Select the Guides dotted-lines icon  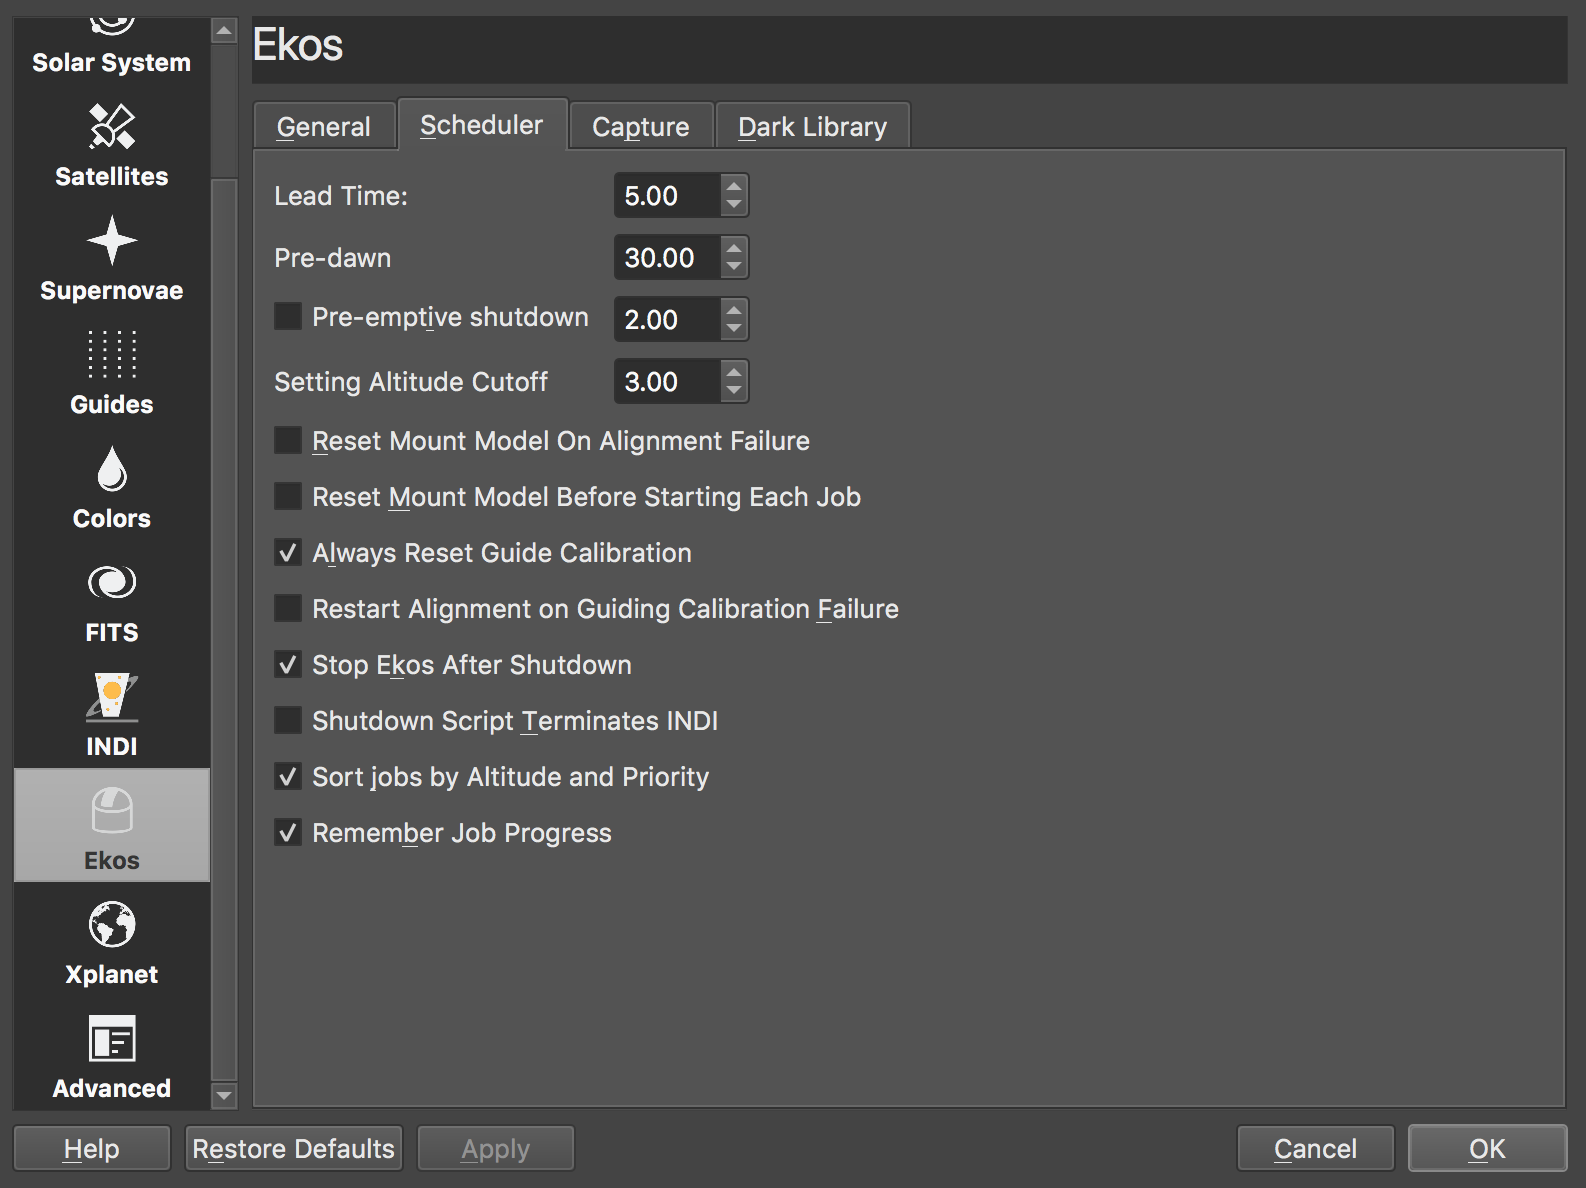112,354
